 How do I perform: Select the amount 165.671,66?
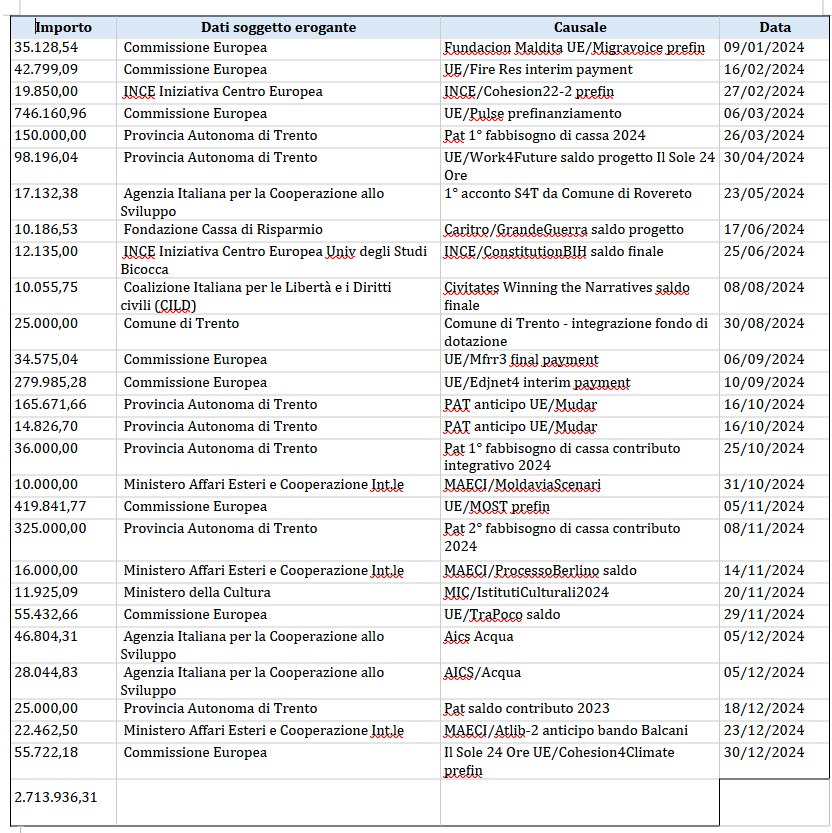pyautogui.click(x=50, y=404)
